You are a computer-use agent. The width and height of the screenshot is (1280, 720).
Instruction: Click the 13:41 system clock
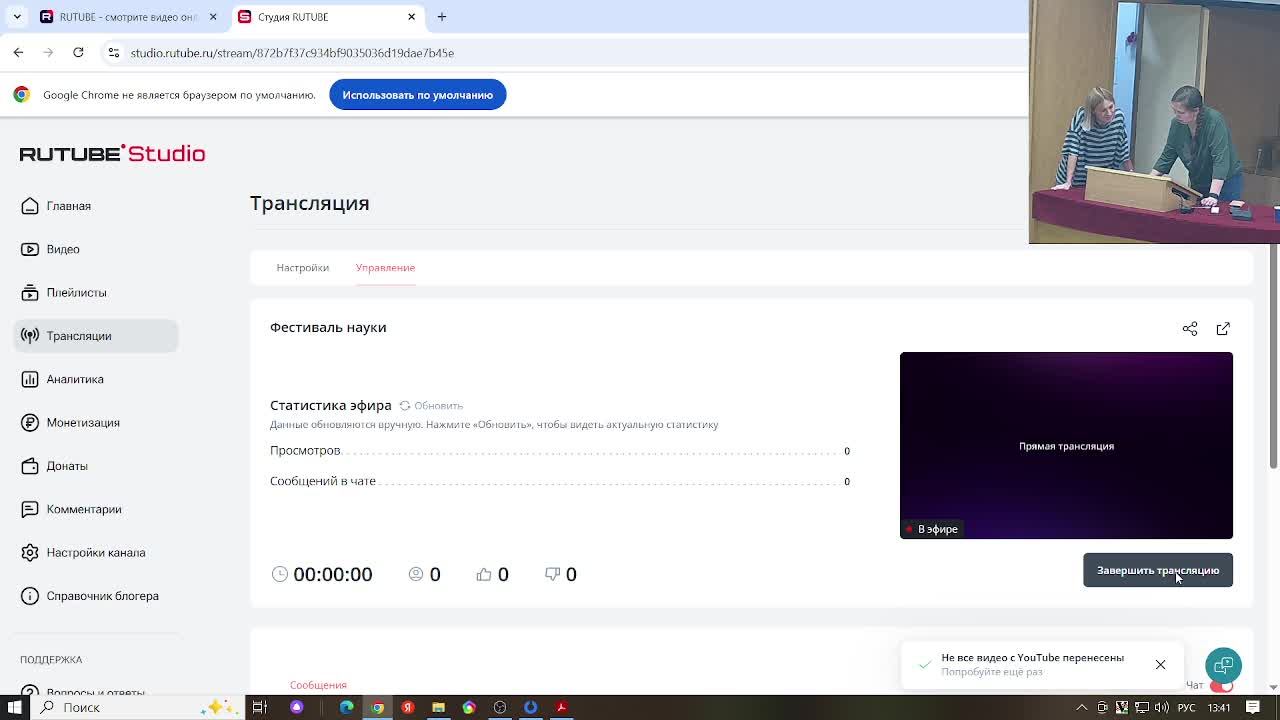(1219, 707)
